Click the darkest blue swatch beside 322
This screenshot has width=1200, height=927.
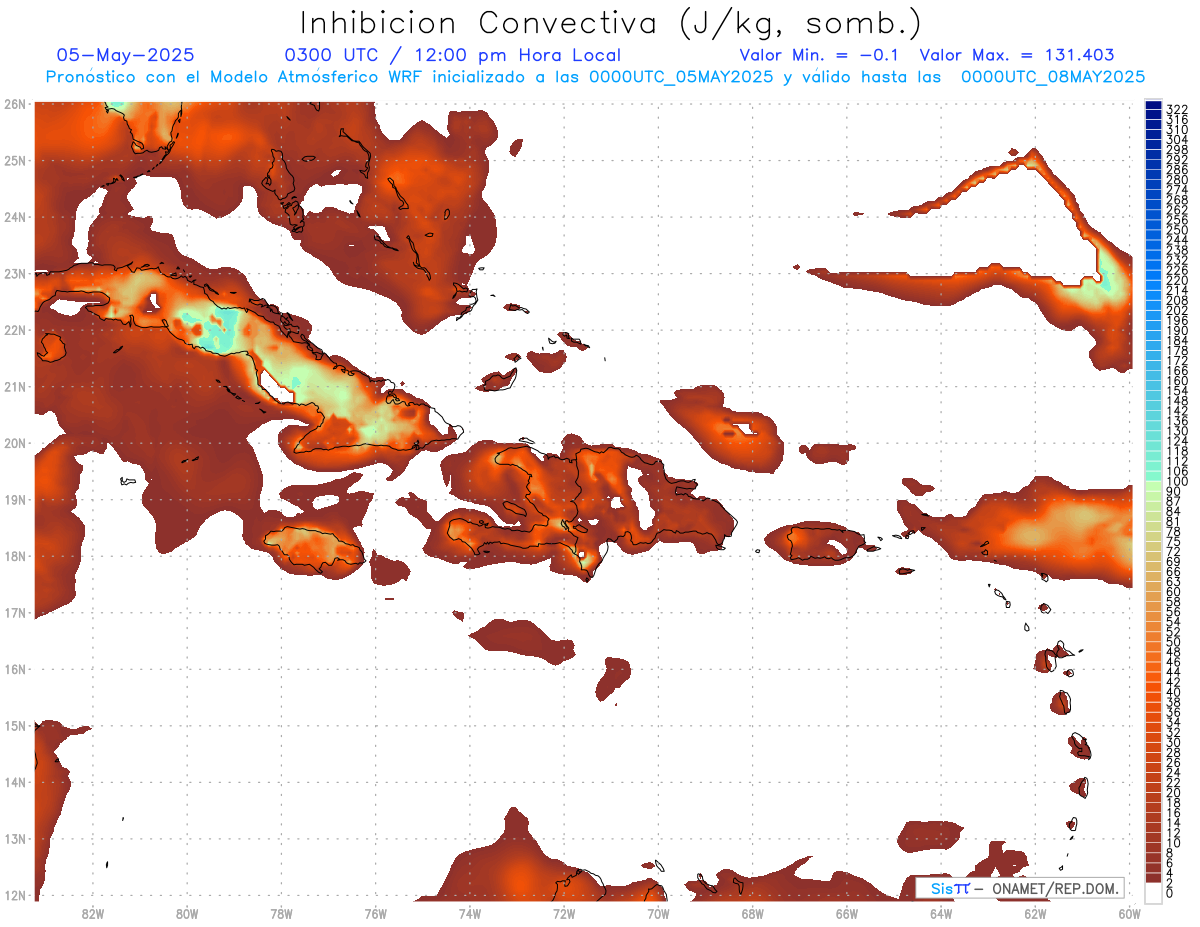click(x=1153, y=105)
